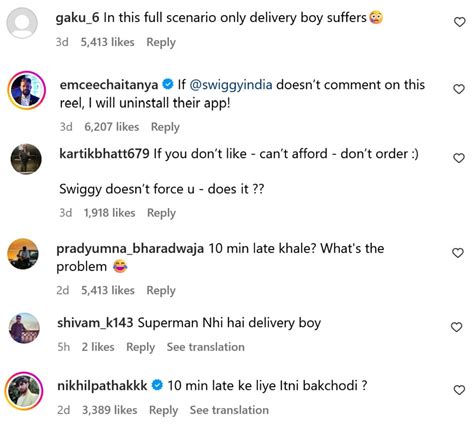Tap heart on emceechaitanya's comment
Image resolution: width=474 pixels, height=434 pixels.
click(459, 89)
